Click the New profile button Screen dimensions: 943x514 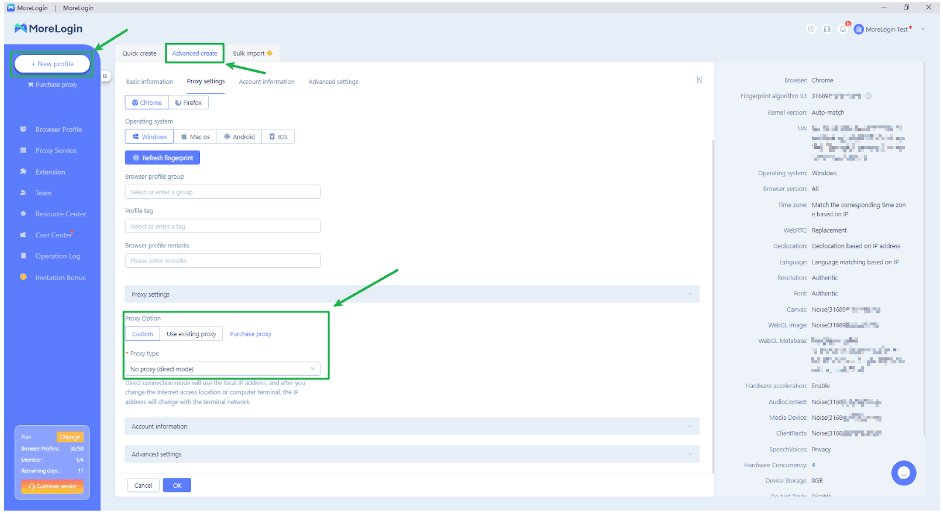coord(52,64)
